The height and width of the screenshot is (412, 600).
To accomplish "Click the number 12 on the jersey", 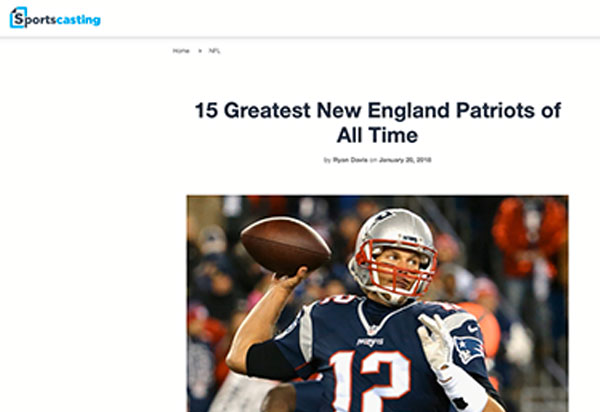I will click(370, 379).
